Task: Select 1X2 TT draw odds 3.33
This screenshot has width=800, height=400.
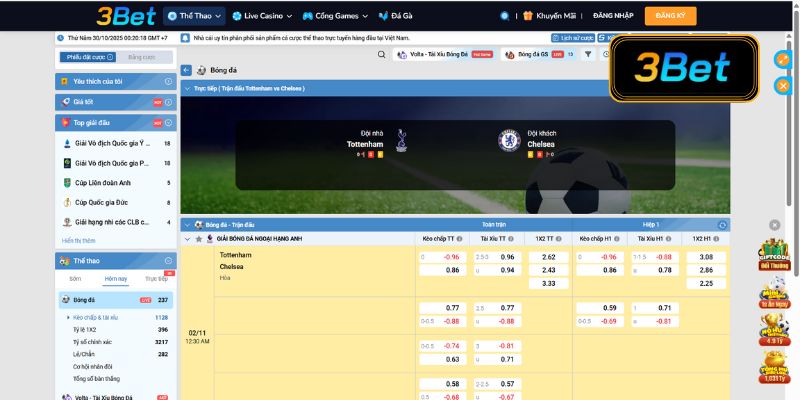Action: [548, 283]
